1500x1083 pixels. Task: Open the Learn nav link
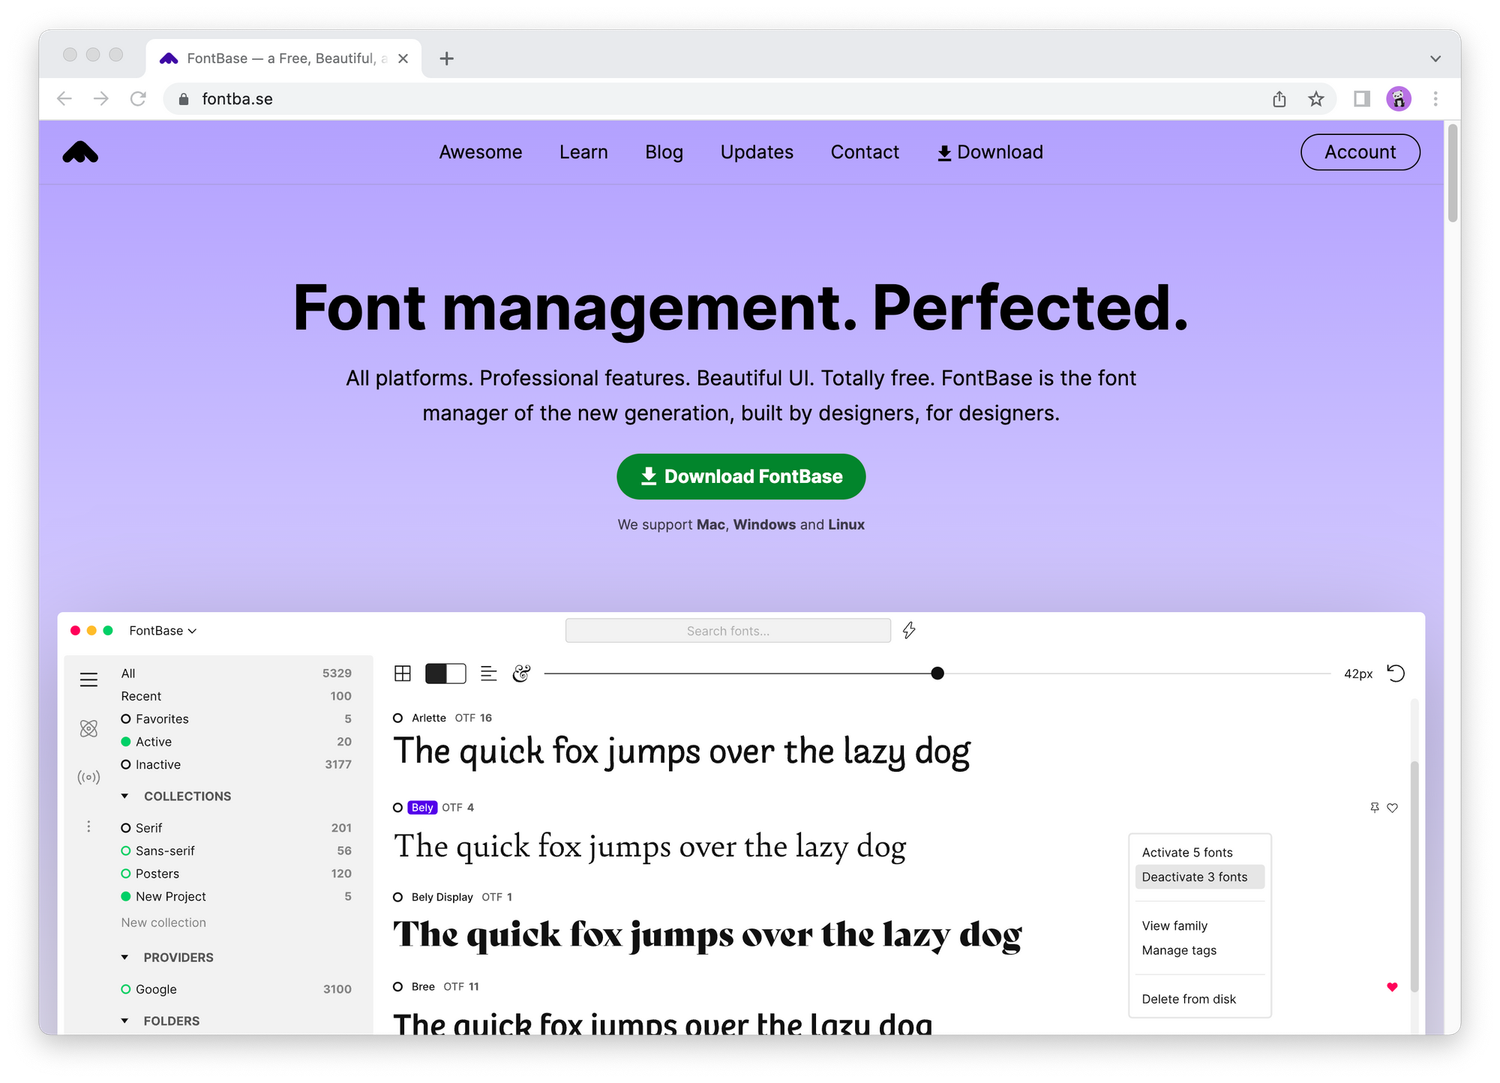coord(584,152)
